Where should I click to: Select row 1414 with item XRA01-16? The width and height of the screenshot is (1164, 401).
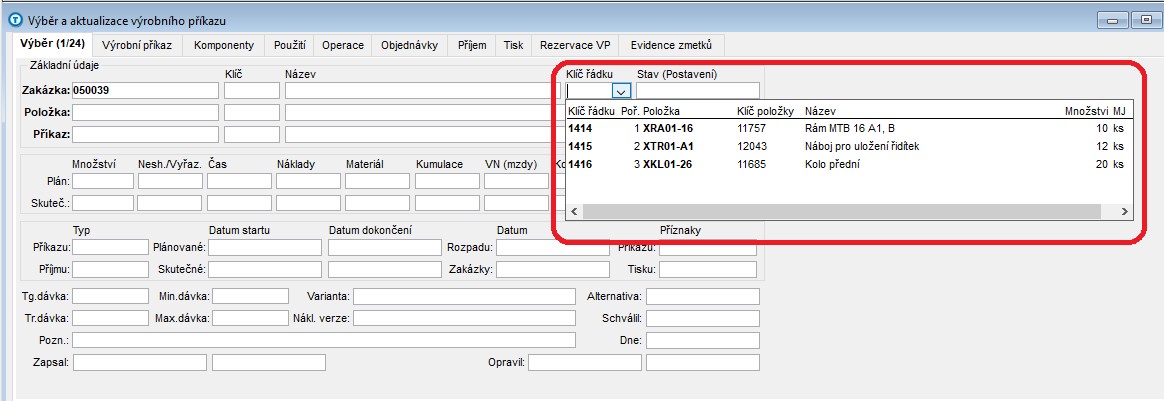click(x=849, y=128)
